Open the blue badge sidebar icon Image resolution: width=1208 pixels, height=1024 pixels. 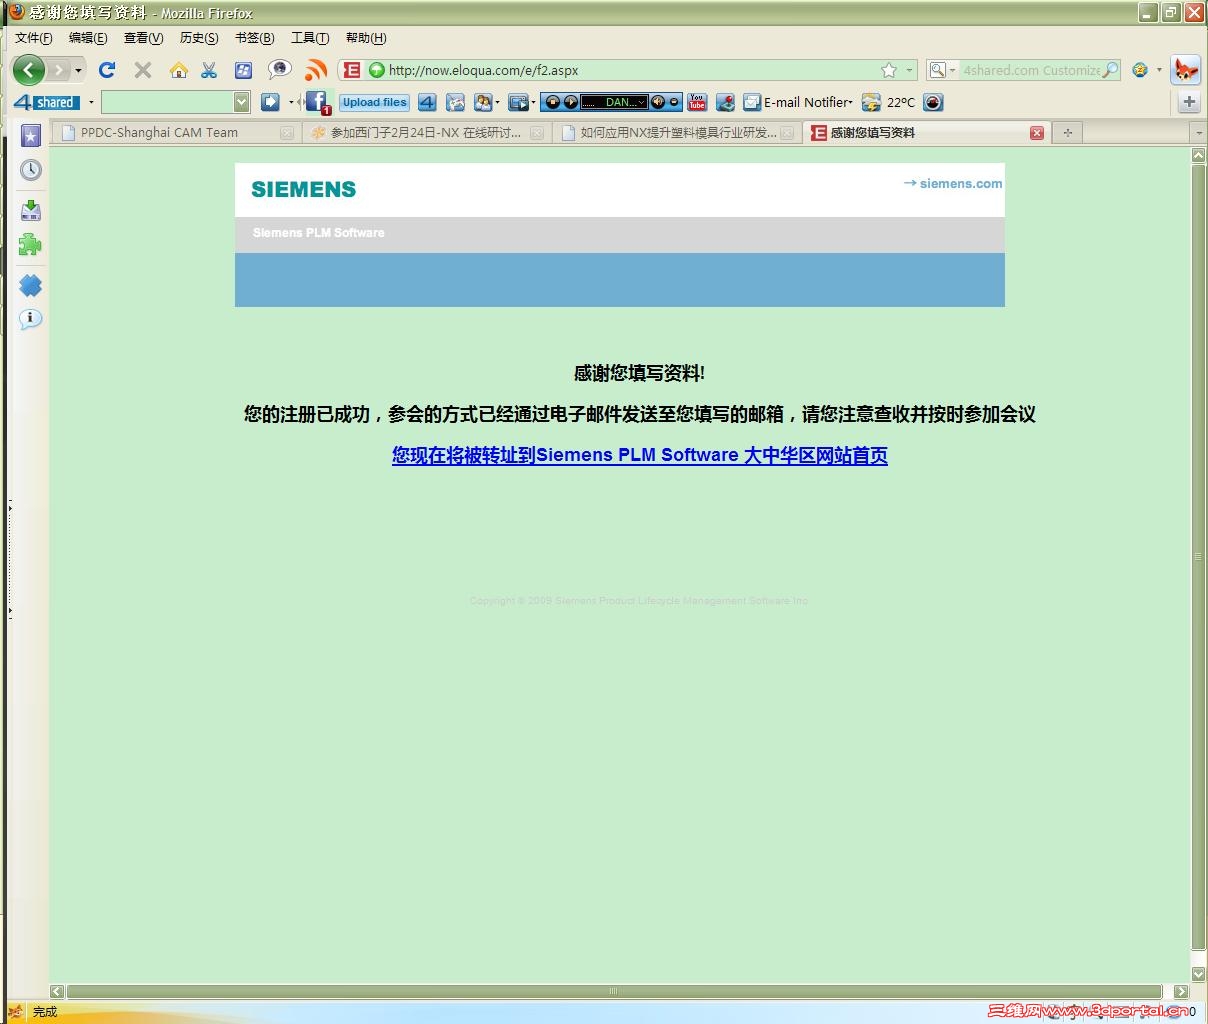pyautogui.click(x=31, y=285)
